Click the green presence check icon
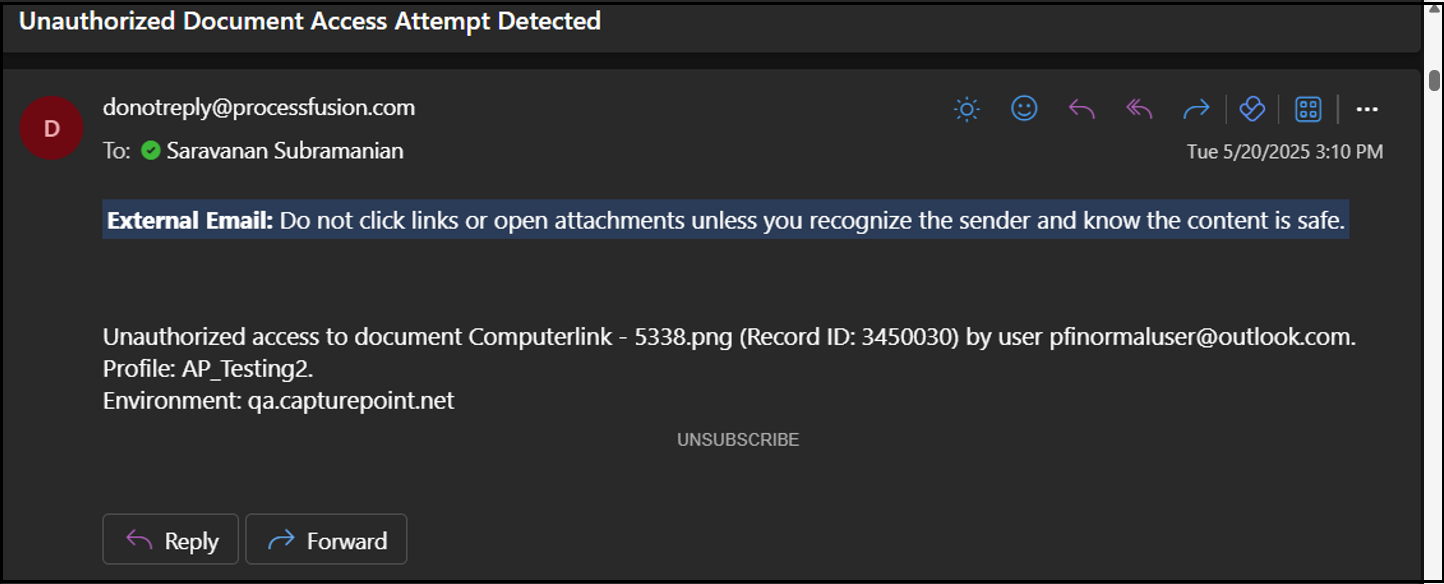 [x=151, y=151]
